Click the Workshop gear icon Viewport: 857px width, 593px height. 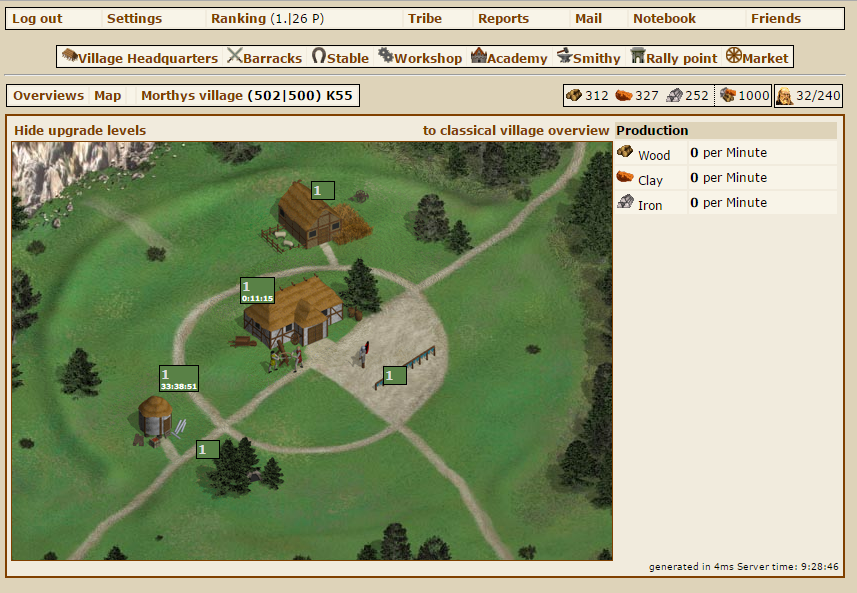coord(386,55)
